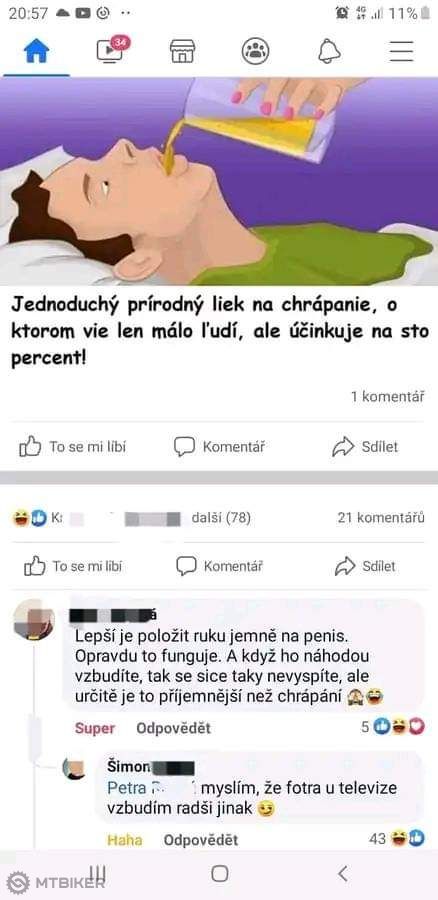Tap the snoring remedy article image

coord(219,181)
